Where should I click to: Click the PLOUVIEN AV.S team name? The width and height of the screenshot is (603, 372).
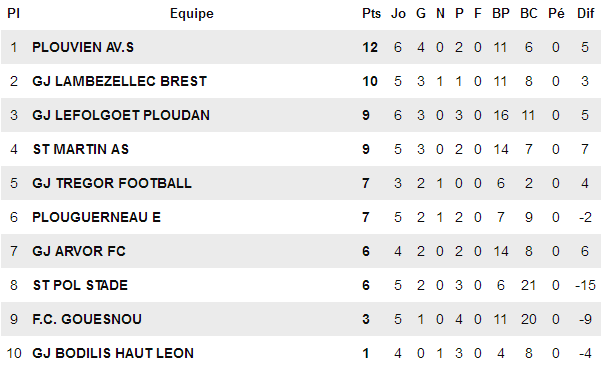click(x=83, y=47)
